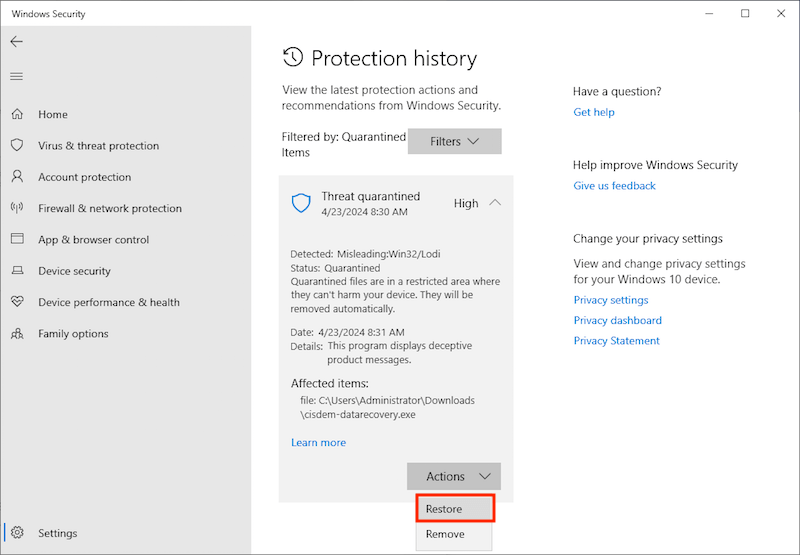Click the blue shield icon on threat card

(x=301, y=203)
